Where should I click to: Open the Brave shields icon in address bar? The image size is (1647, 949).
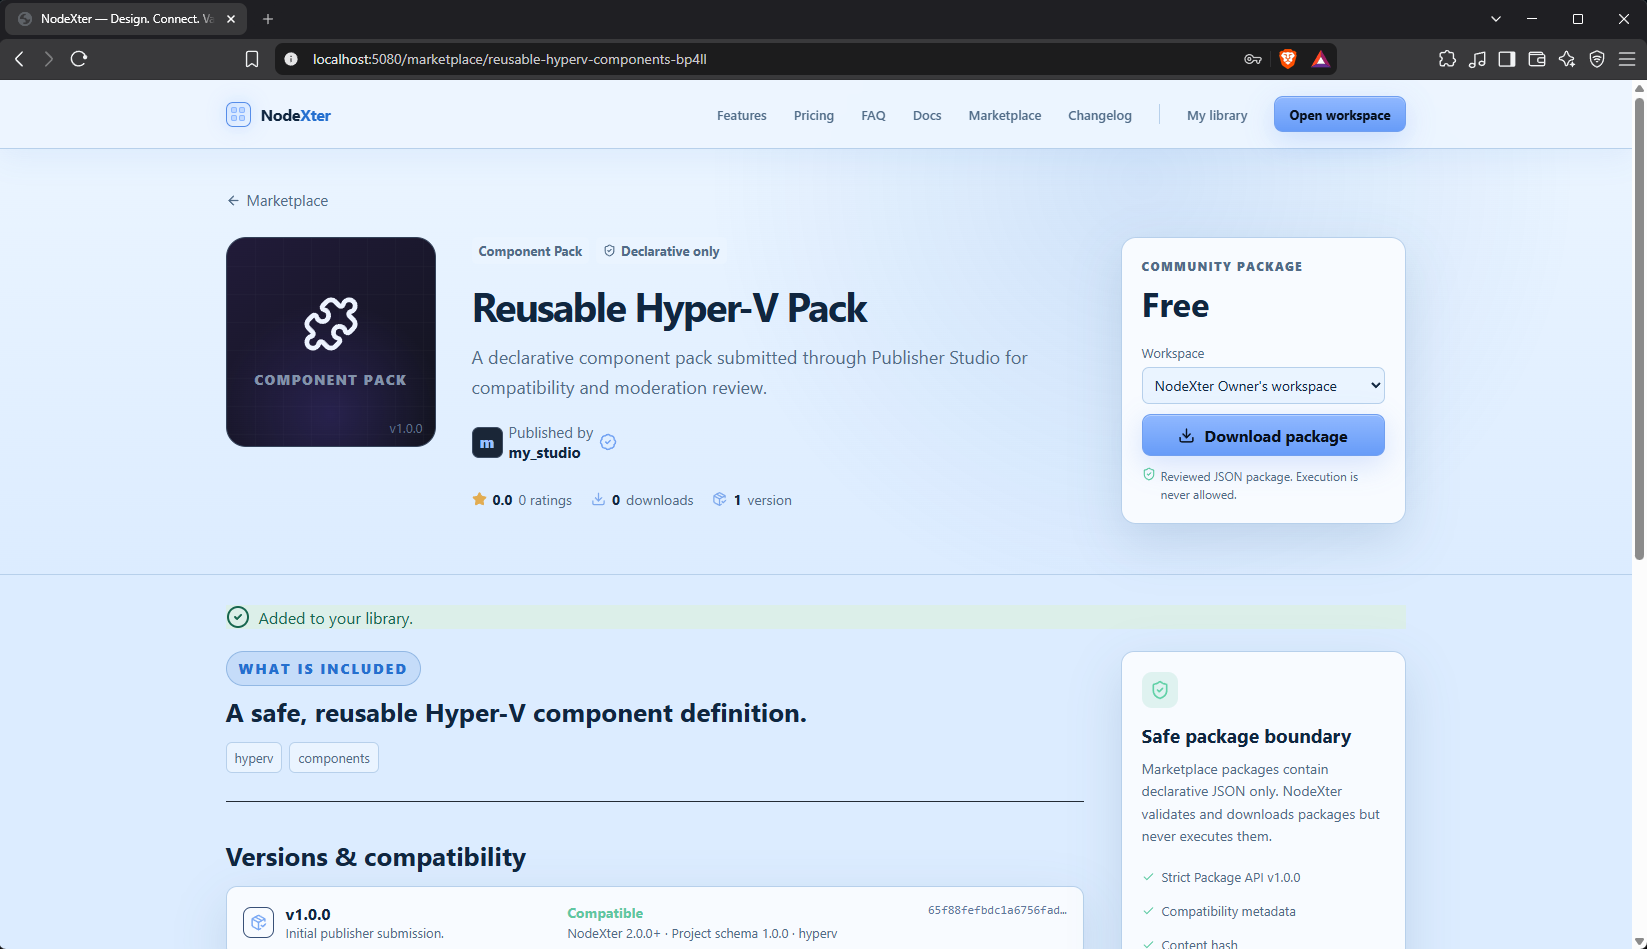[1288, 59]
